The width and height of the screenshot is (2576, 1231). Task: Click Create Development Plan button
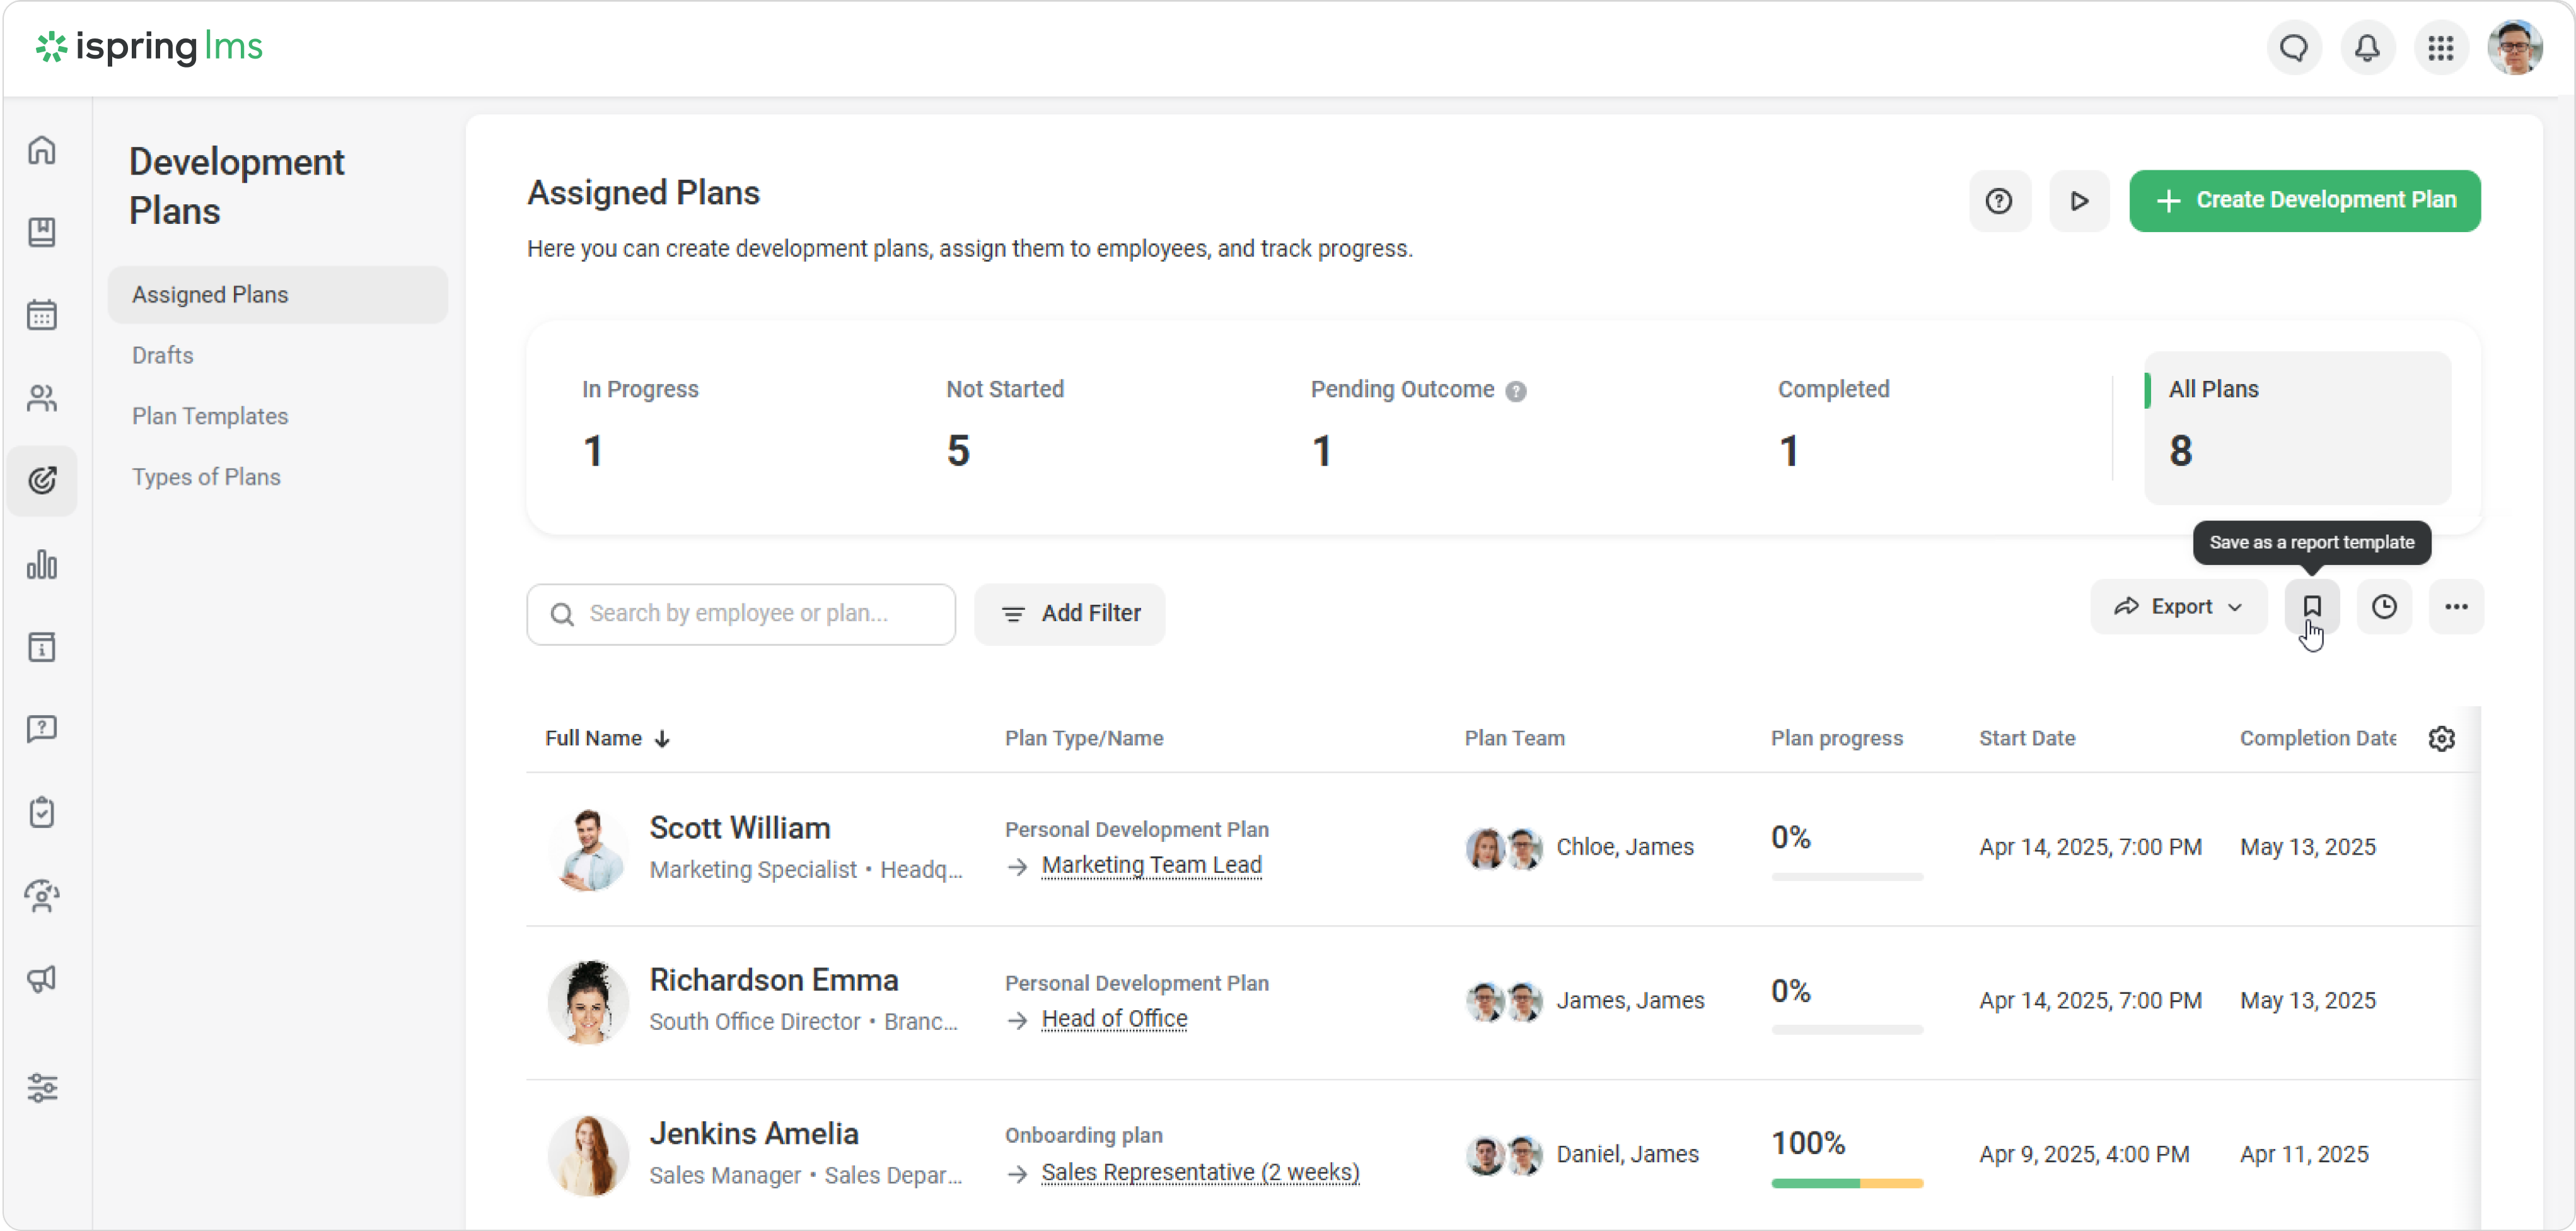tap(2304, 201)
